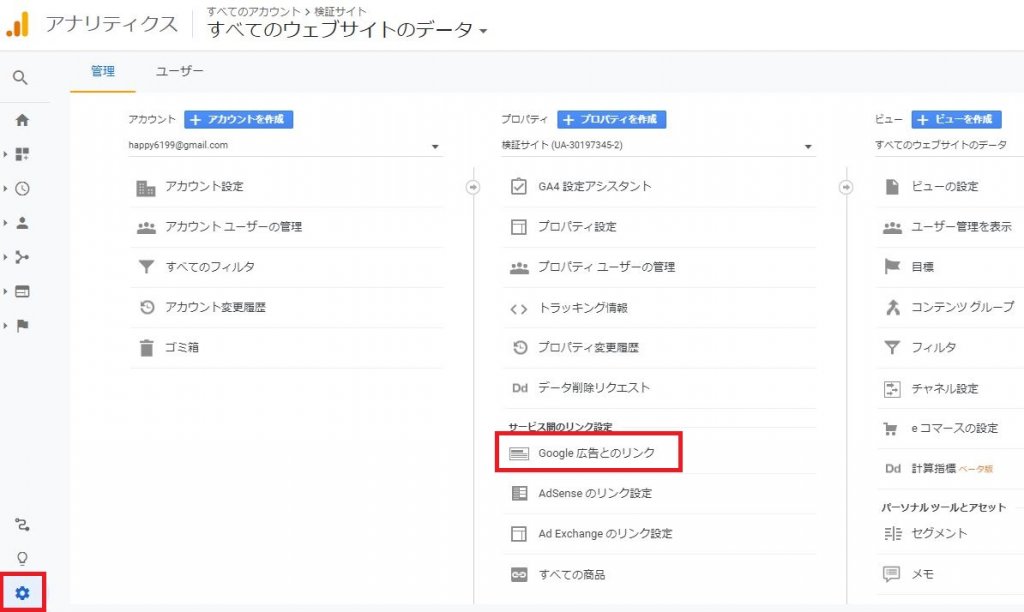Click the アカウント設定 building icon
This screenshot has width=1024, height=612.
click(146, 188)
